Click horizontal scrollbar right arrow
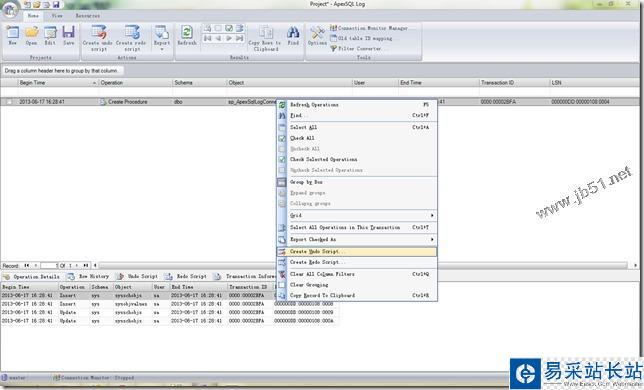The width and height of the screenshot is (644, 390). pyautogui.click(x=635, y=266)
